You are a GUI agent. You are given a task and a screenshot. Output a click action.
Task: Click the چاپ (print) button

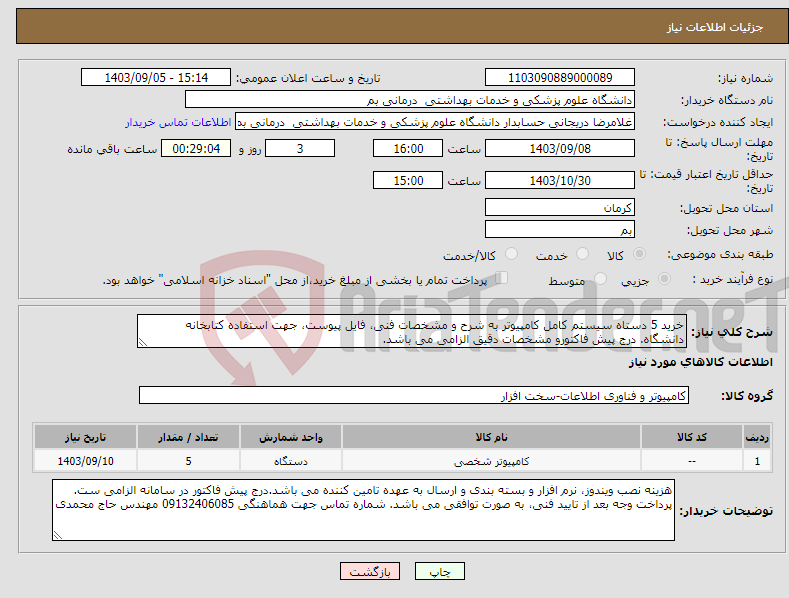coord(439,571)
